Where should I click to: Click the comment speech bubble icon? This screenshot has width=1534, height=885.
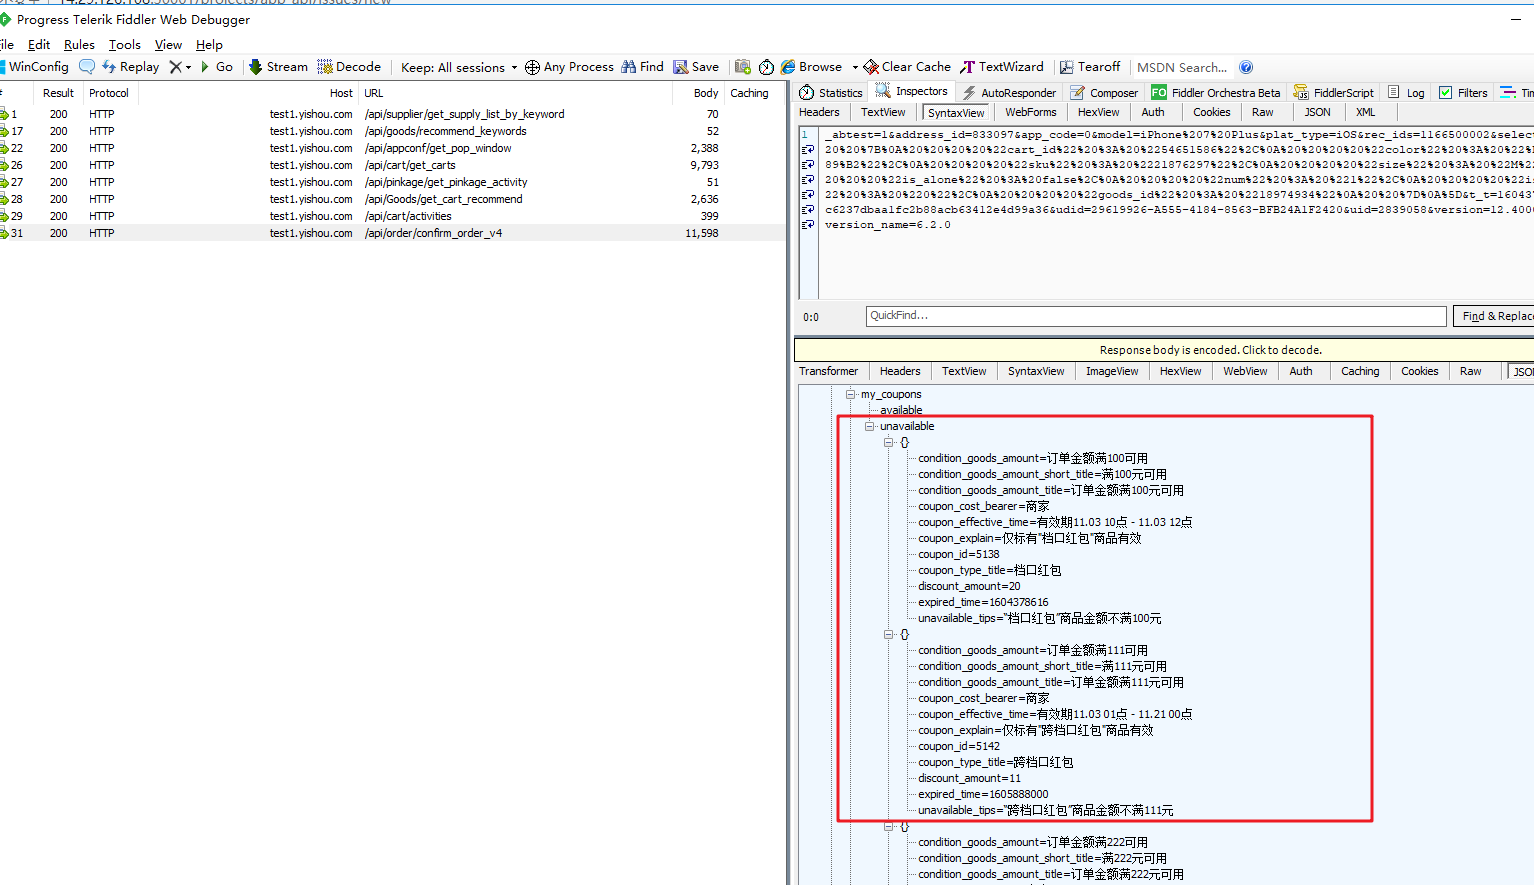[87, 67]
